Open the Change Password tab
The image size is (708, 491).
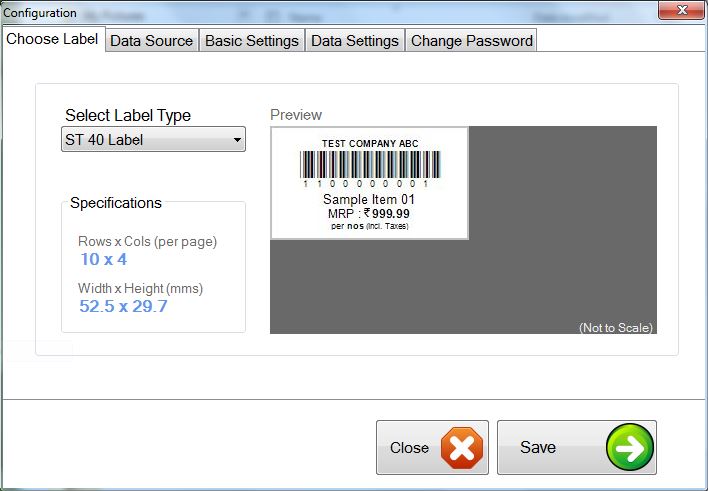471,41
